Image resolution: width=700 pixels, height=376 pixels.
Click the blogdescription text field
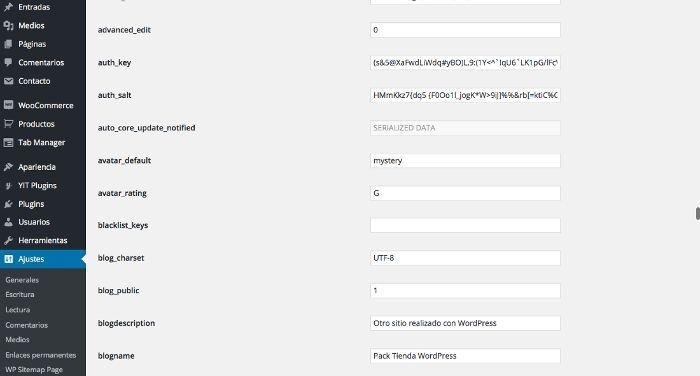pyautogui.click(x=465, y=323)
